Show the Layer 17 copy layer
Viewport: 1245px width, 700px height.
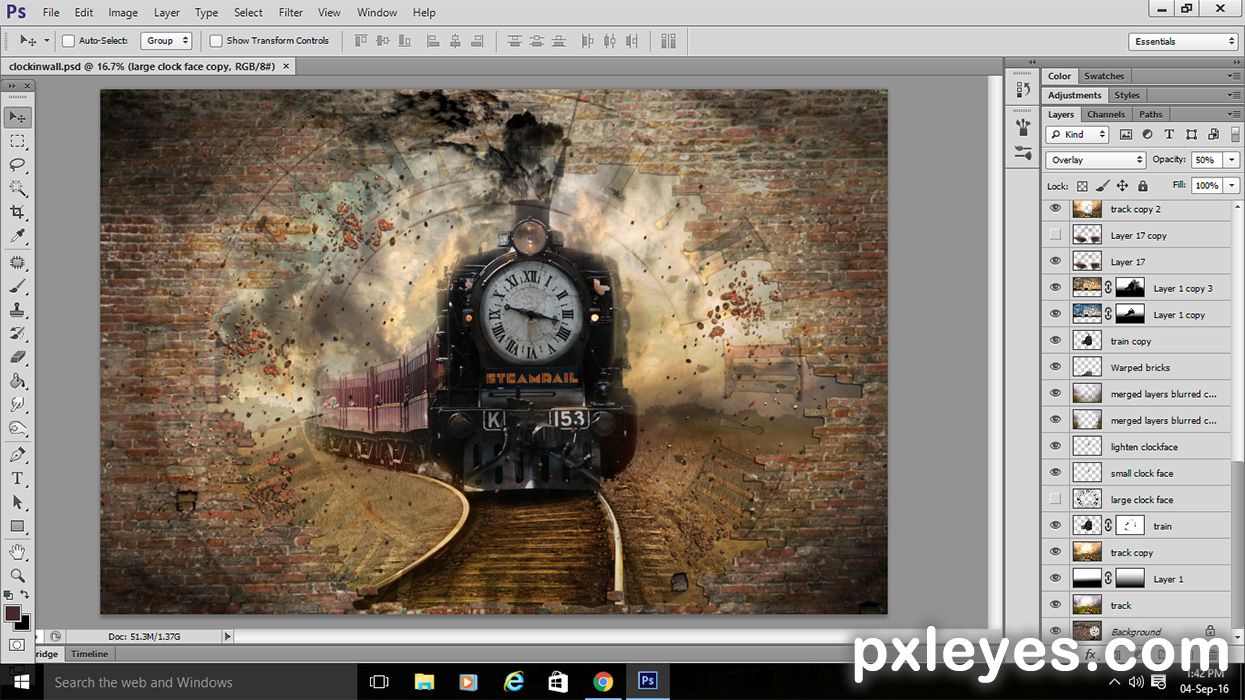[1055, 235]
